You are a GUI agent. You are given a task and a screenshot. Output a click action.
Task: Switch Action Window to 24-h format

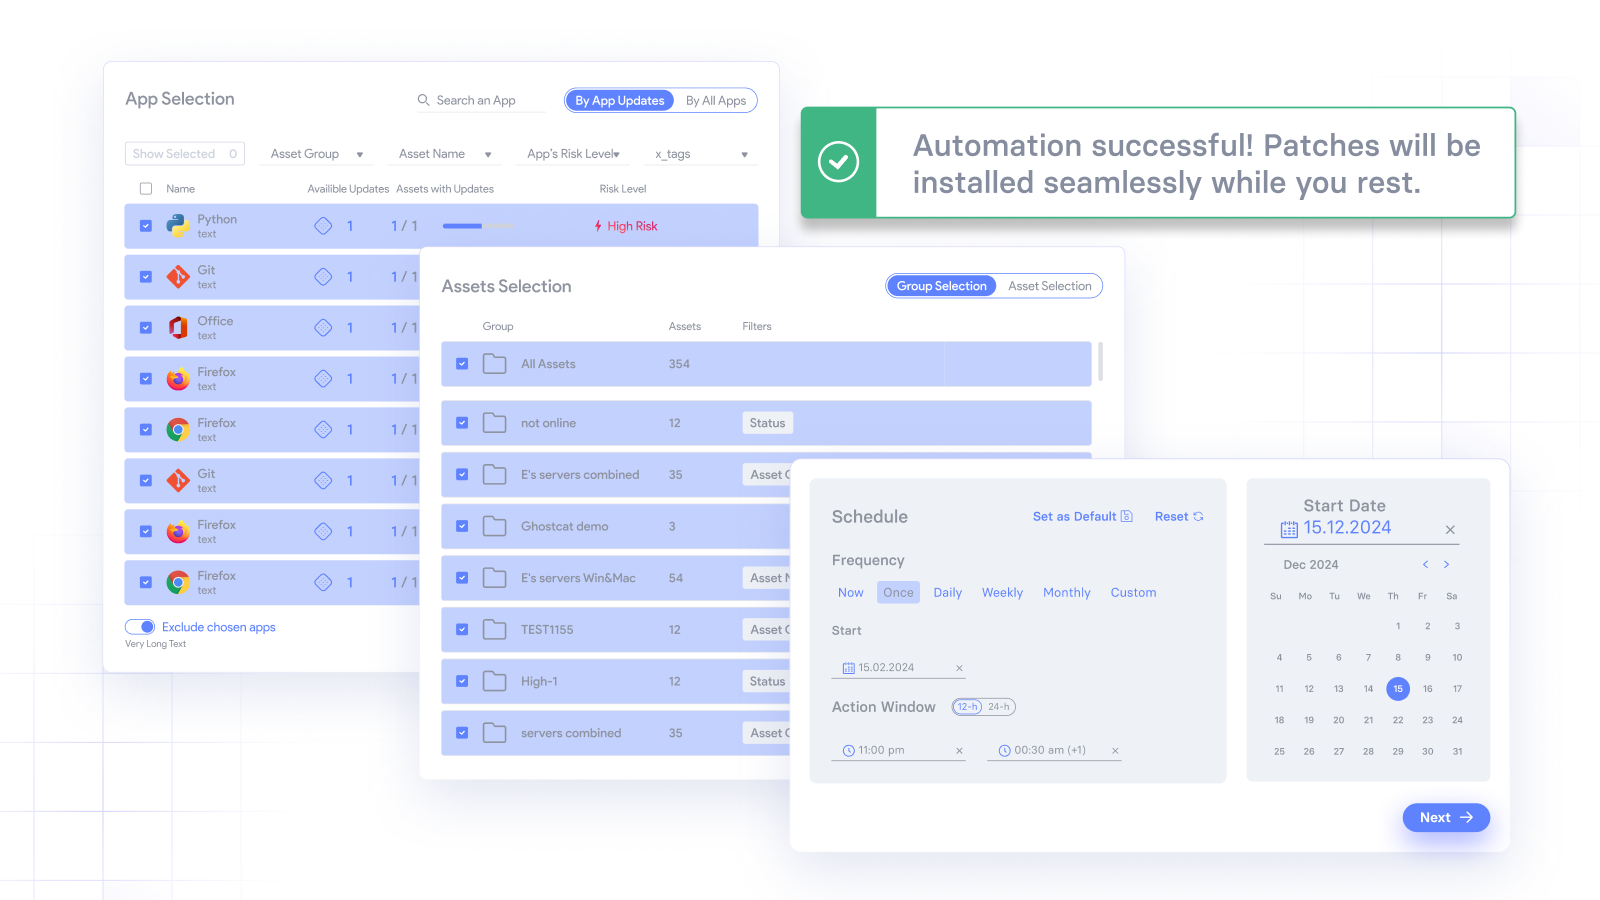pyautogui.click(x=999, y=707)
